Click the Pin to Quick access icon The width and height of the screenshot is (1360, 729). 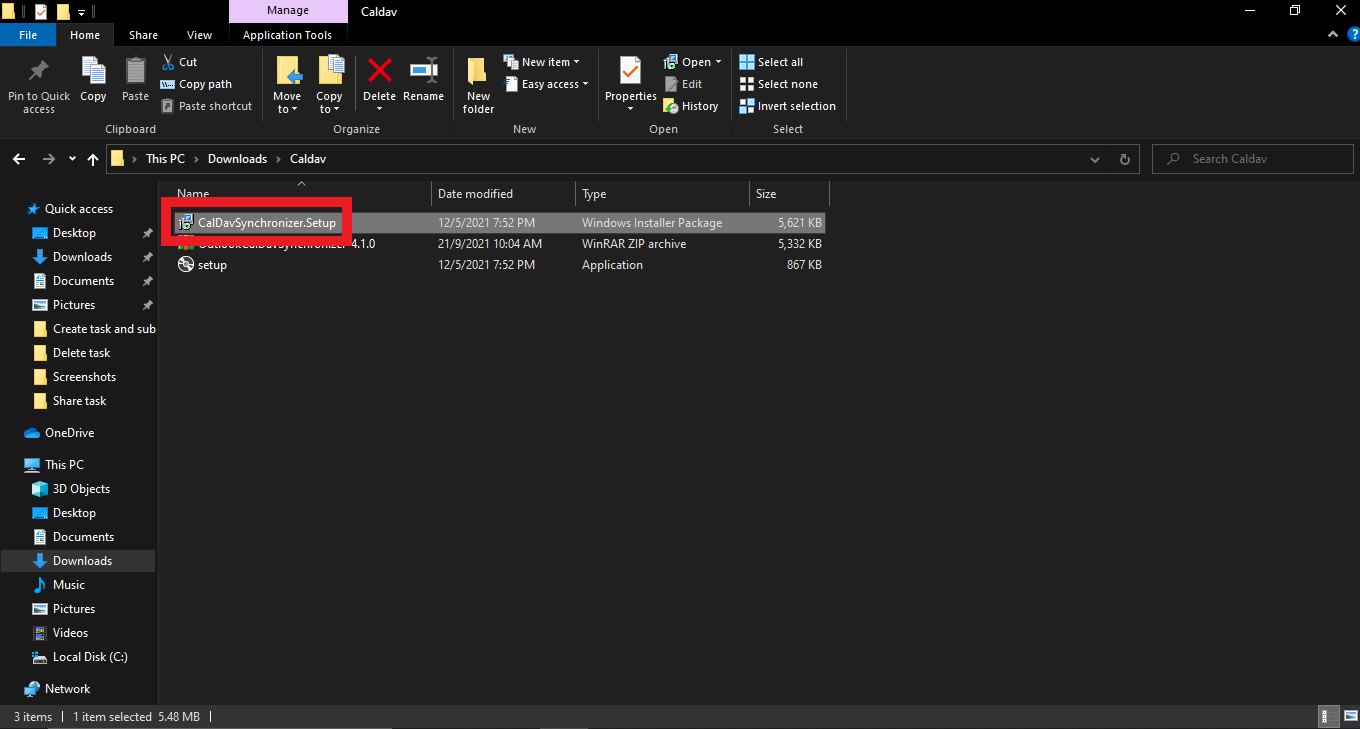click(x=39, y=72)
